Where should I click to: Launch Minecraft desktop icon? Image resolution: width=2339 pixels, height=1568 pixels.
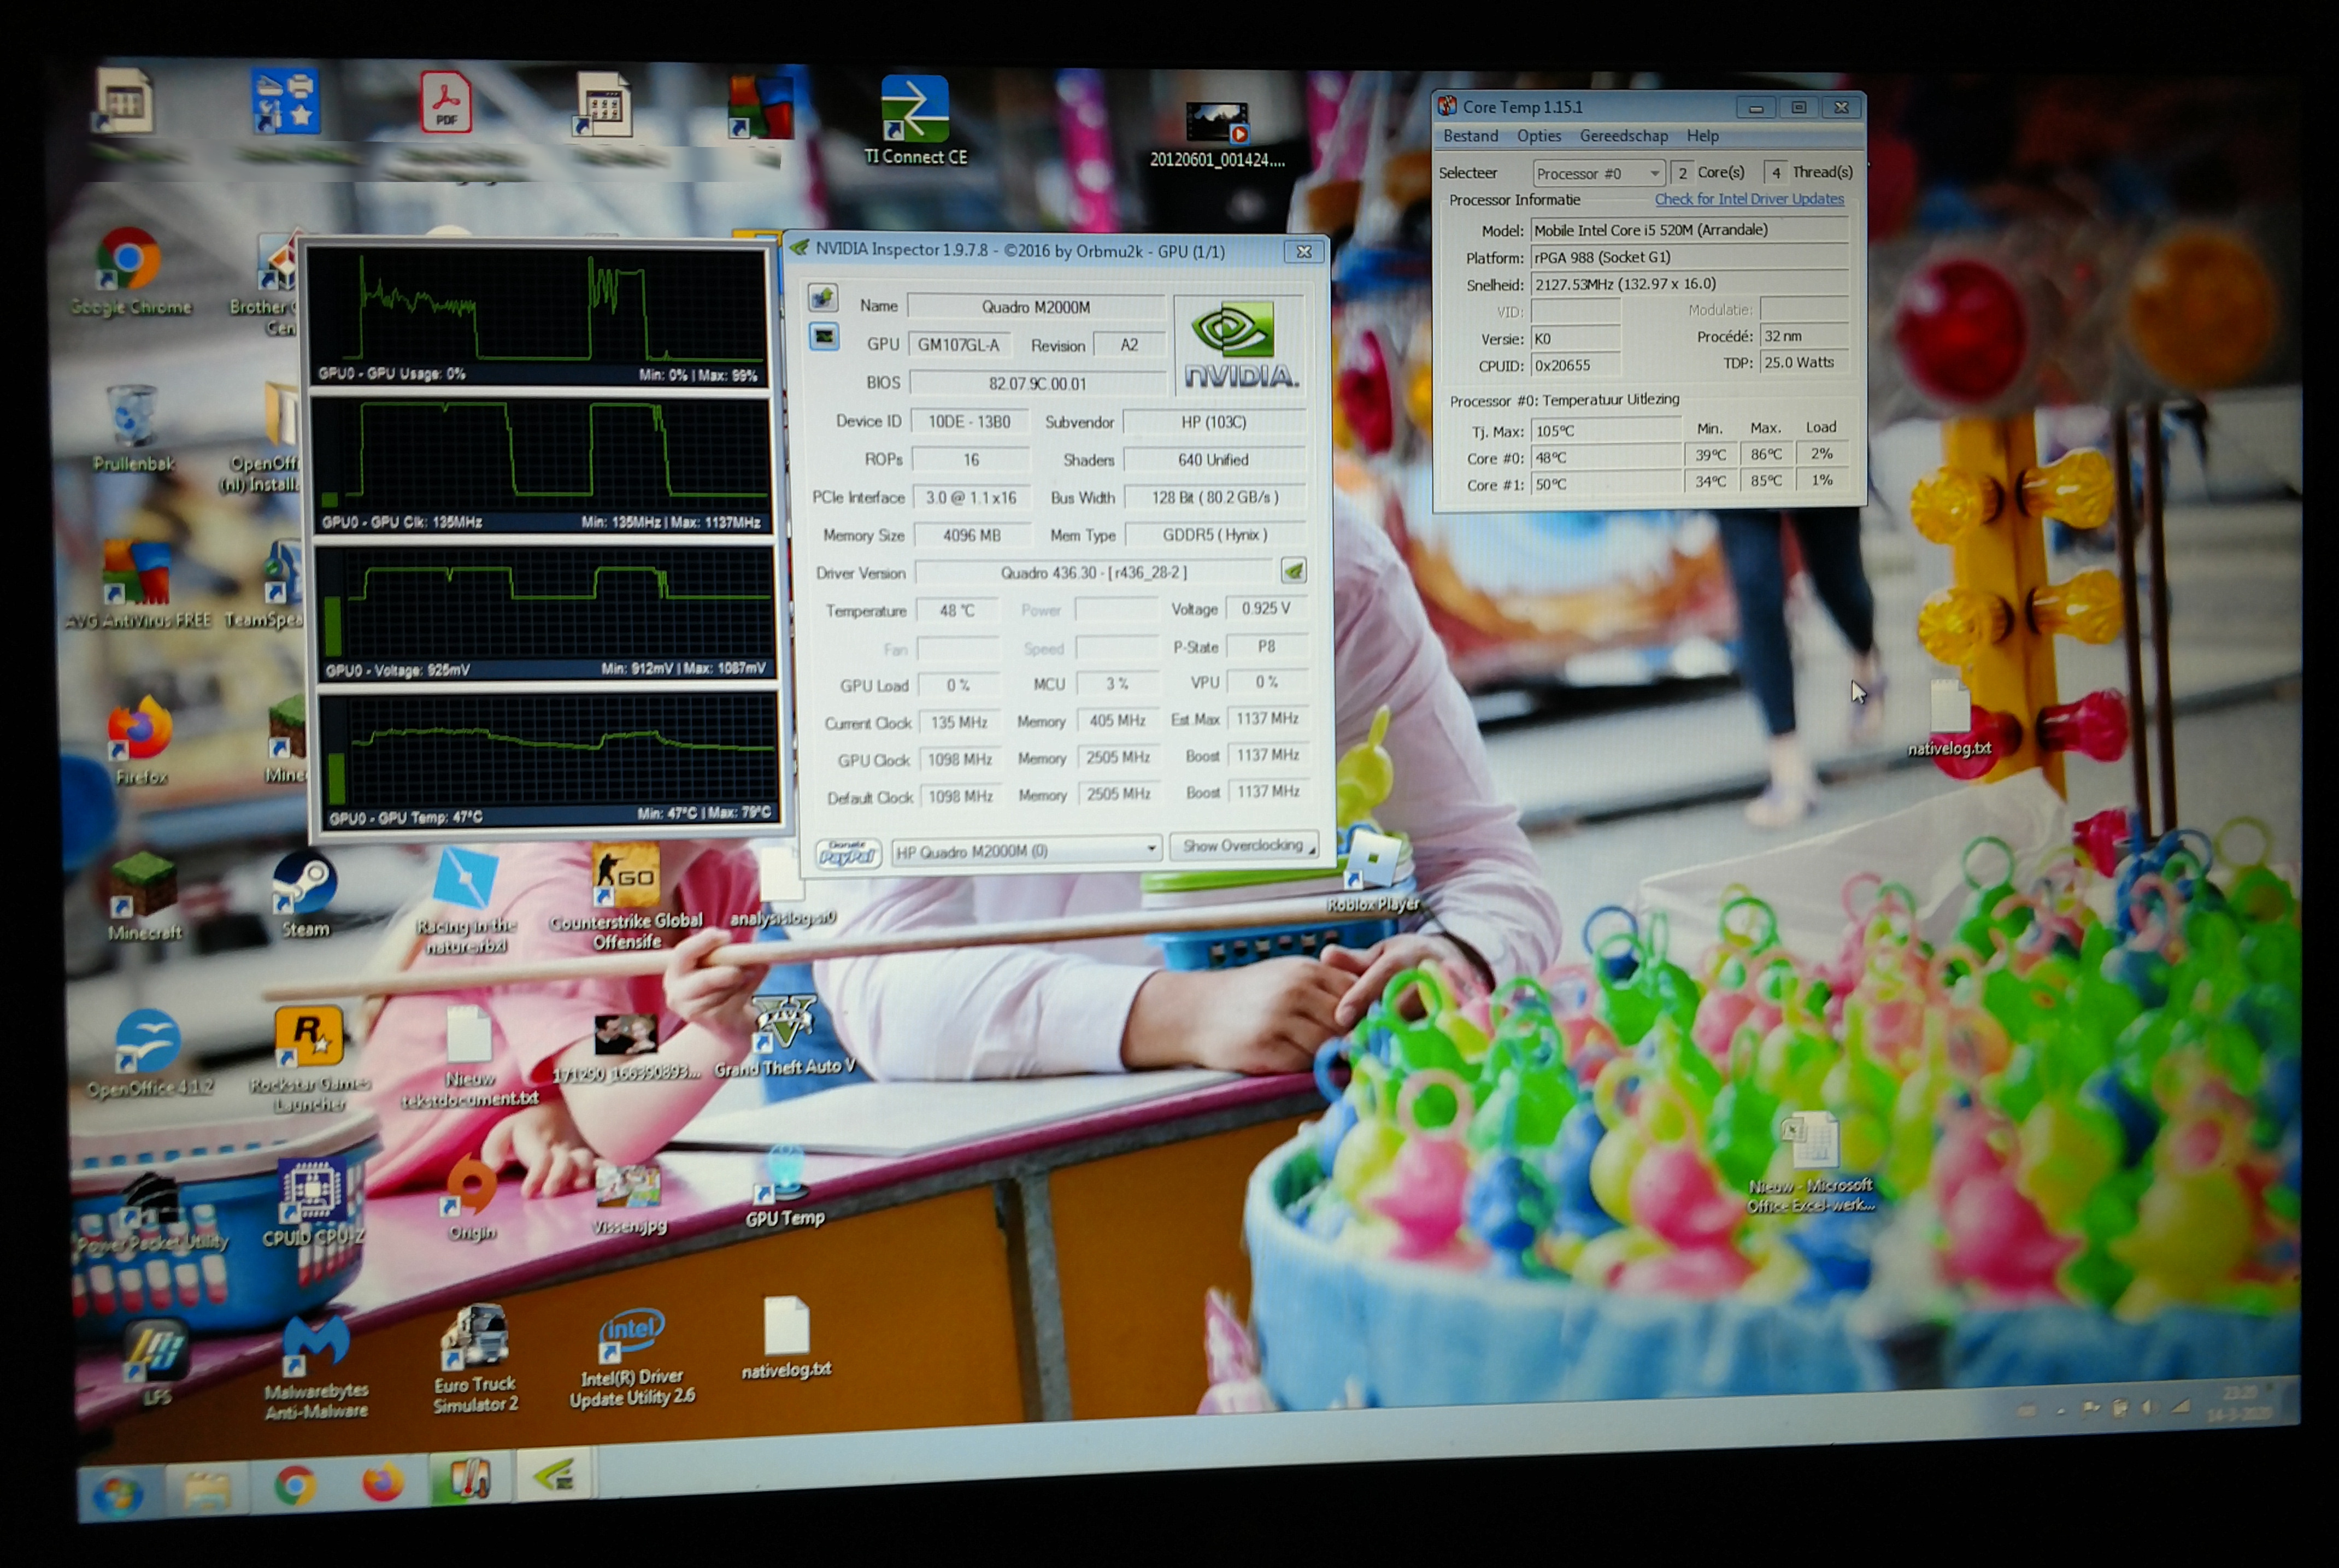[x=144, y=896]
